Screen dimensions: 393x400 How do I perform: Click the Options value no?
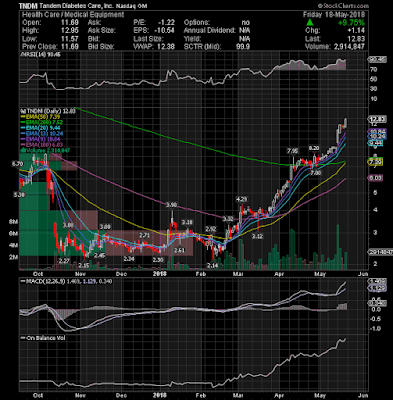click(x=246, y=23)
